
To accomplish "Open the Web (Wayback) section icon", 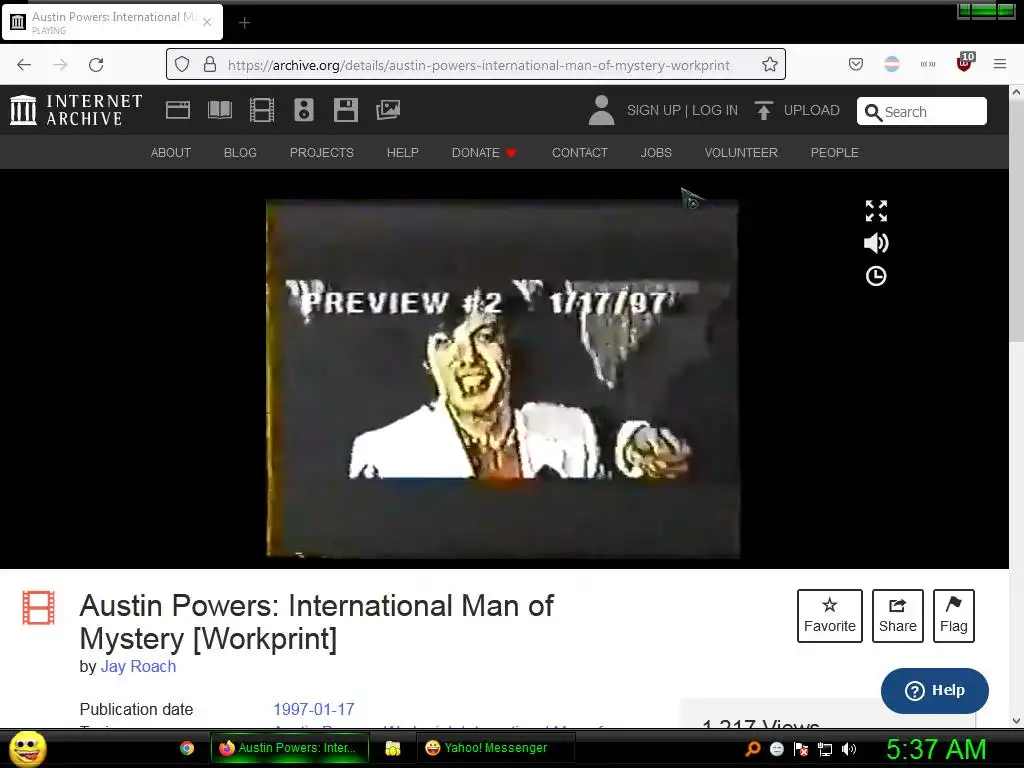I will (178, 110).
